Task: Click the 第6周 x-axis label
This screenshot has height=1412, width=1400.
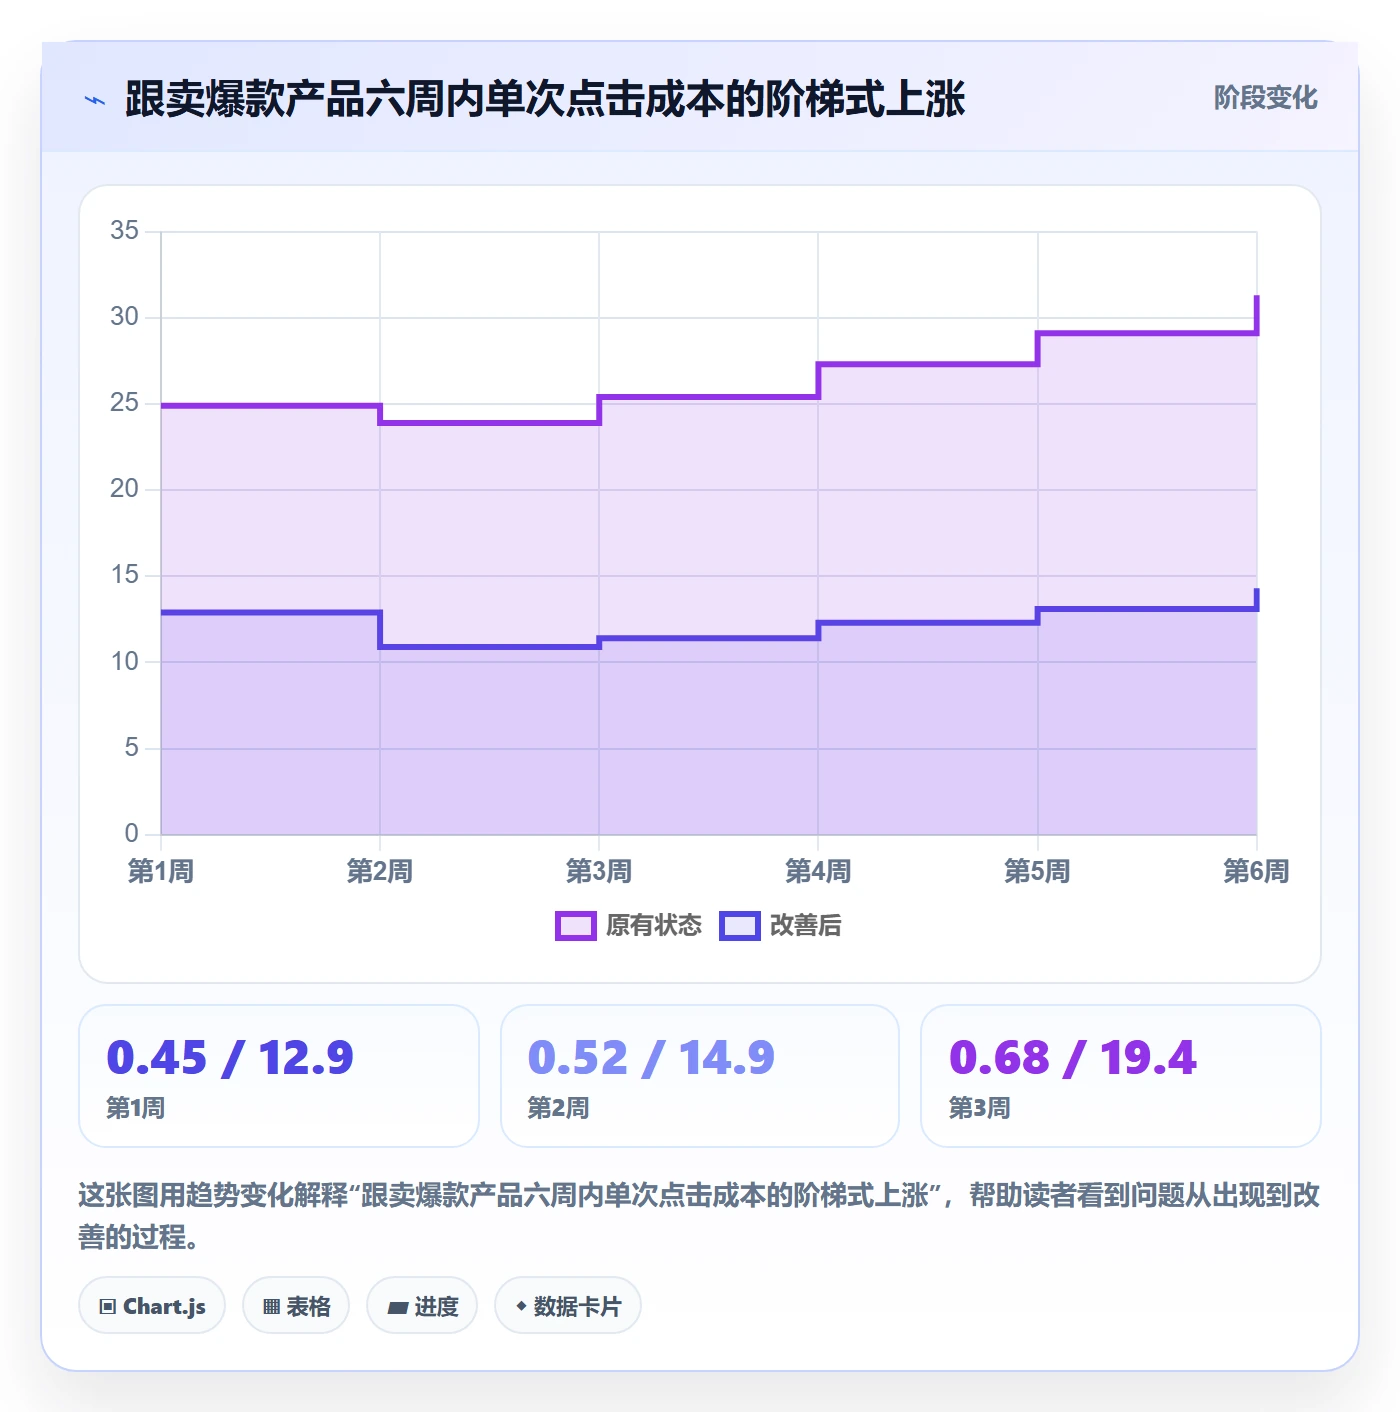Action: coord(1256,871)
